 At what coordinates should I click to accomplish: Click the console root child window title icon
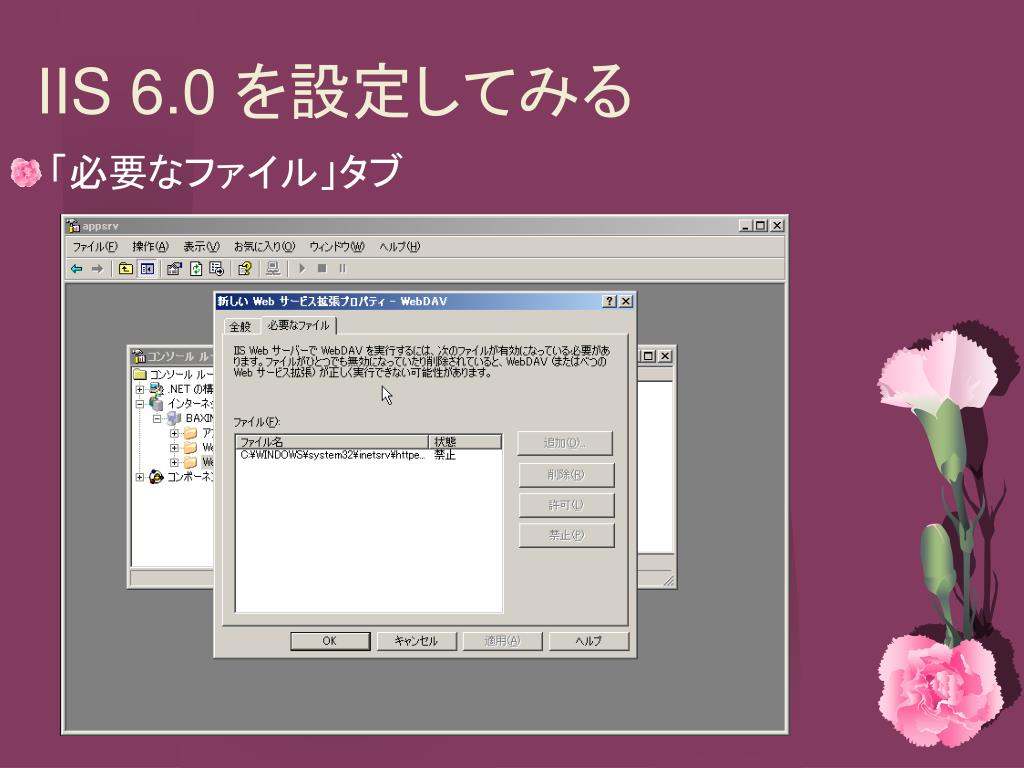click(x=138, y=356)
